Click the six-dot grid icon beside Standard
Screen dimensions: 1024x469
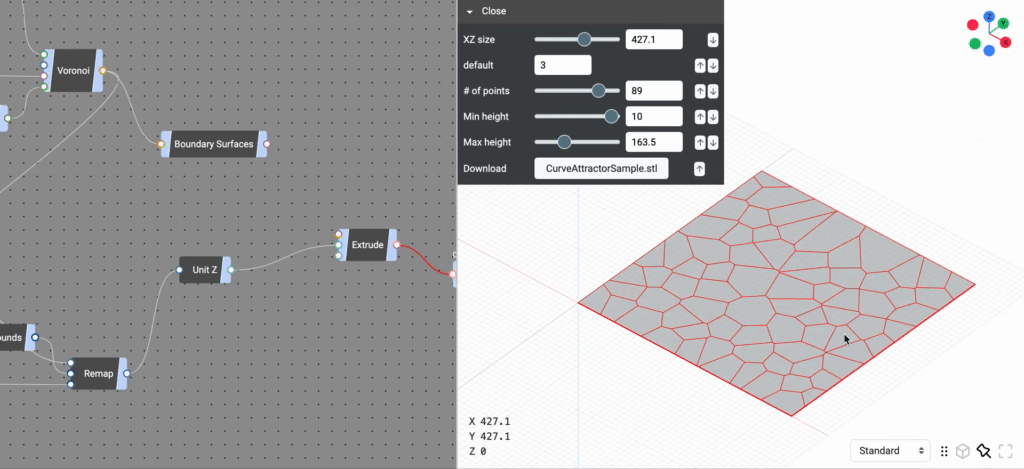tap(943, 451)
